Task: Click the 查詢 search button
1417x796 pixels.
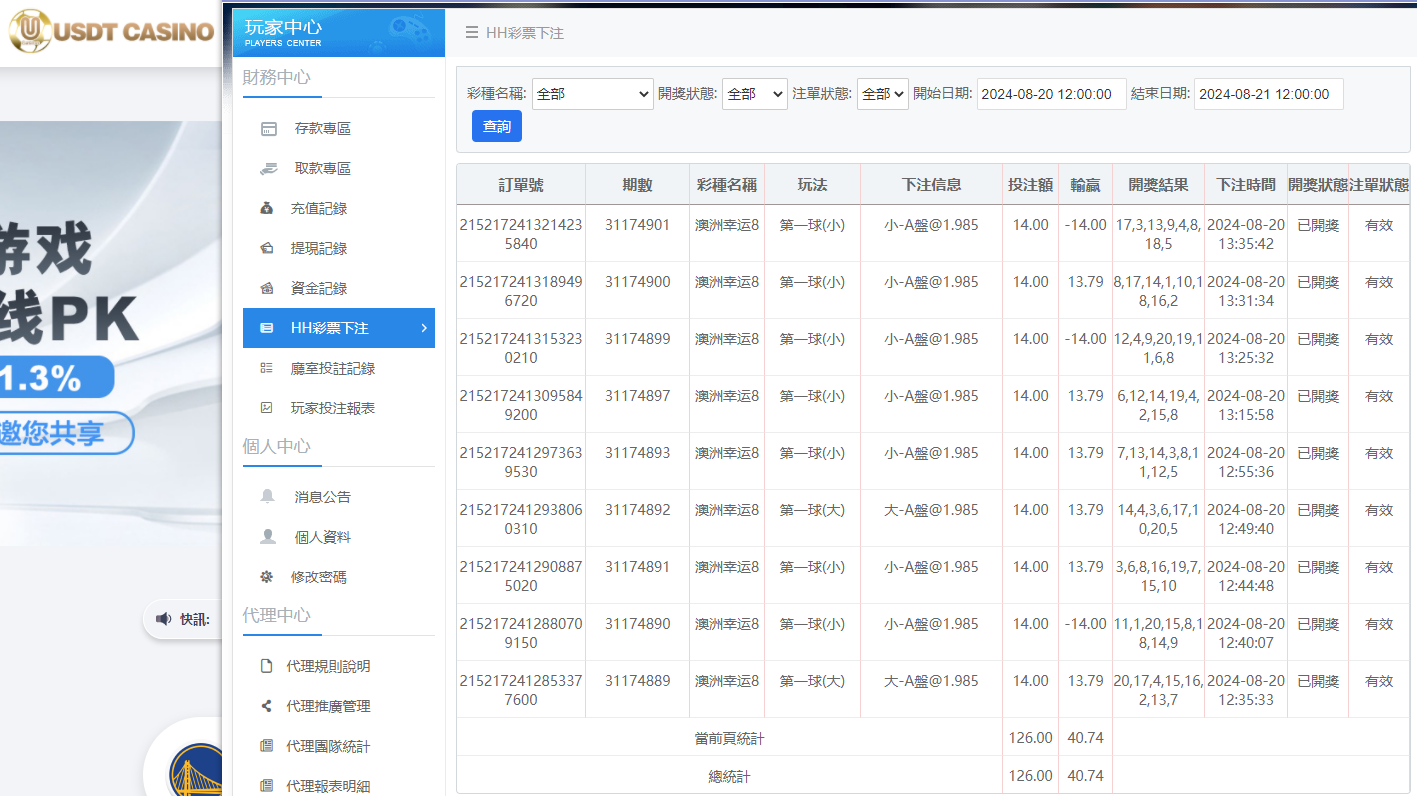Action: [x=496, y=125]
